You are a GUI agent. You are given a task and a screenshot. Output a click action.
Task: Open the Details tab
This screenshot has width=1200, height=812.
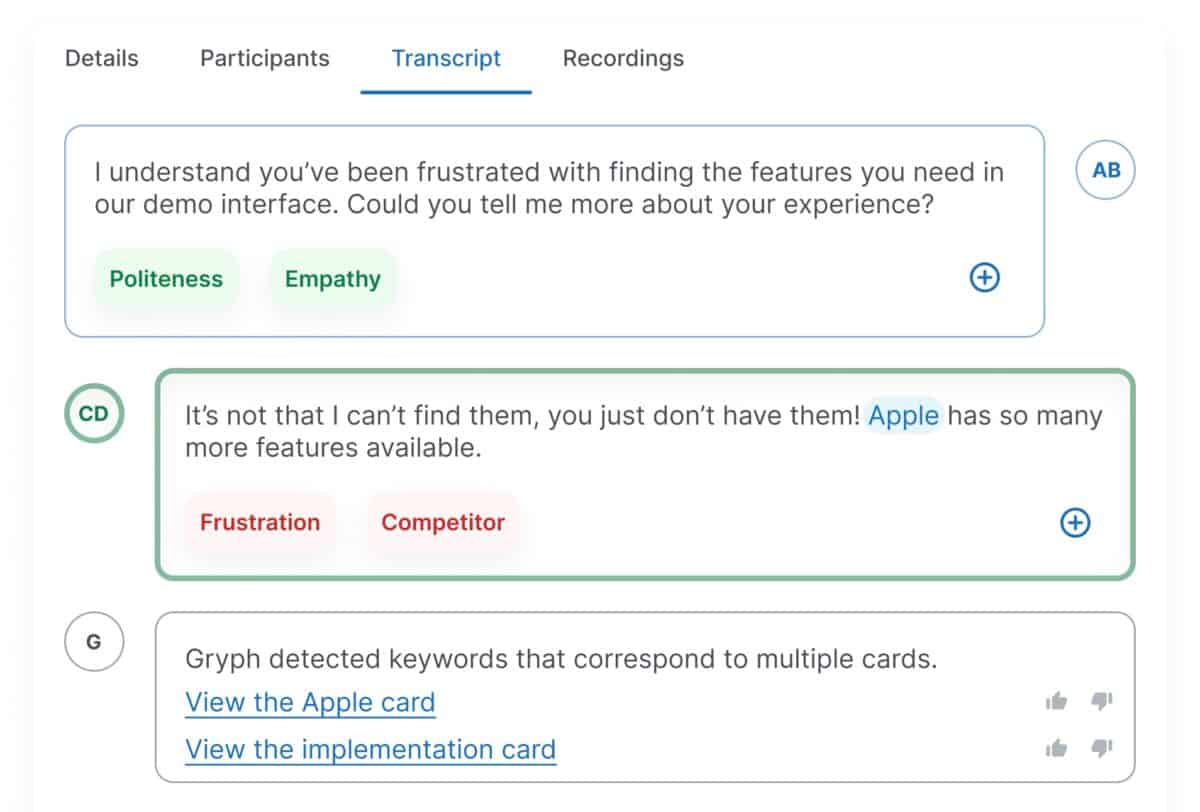(102, 58)
